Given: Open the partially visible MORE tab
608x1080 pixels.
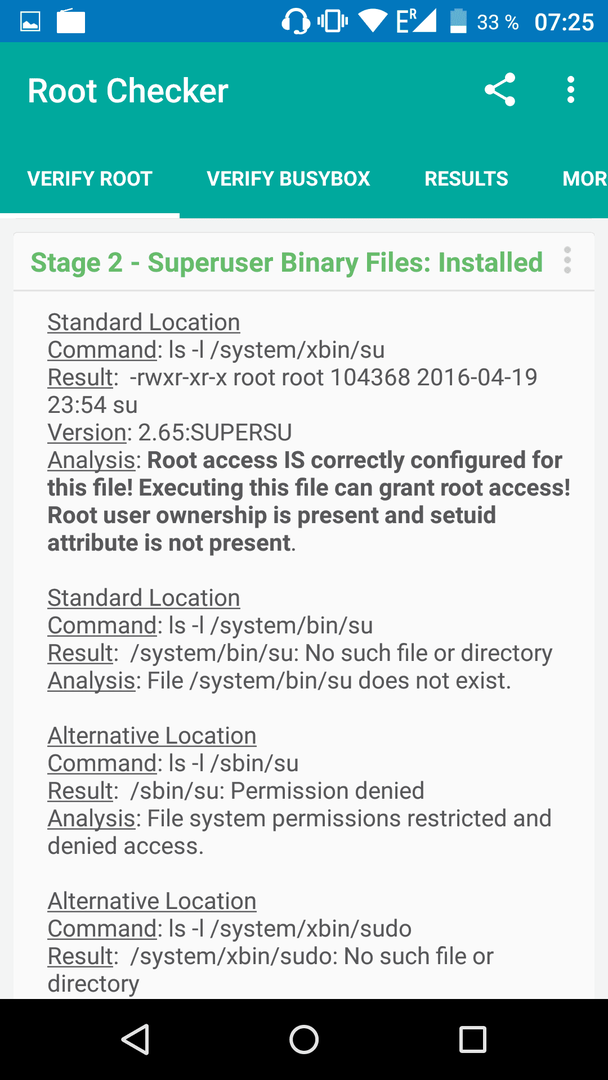Looking at the screenshot, I should (585, 179).
